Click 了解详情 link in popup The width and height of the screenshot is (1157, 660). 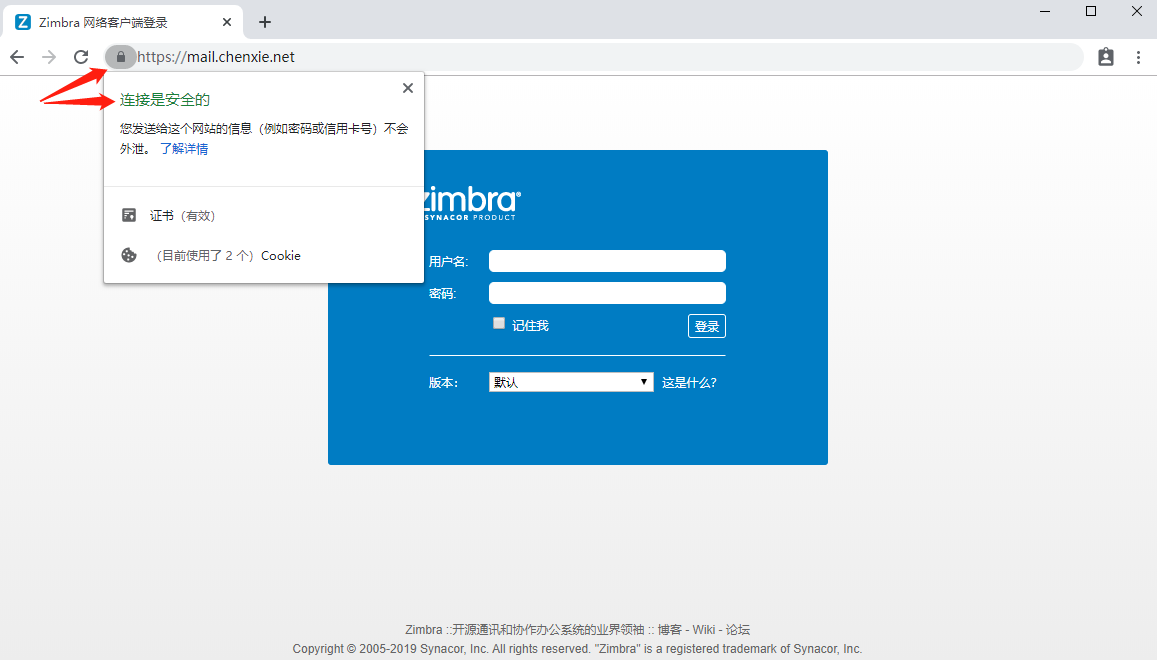pos(184,148)
